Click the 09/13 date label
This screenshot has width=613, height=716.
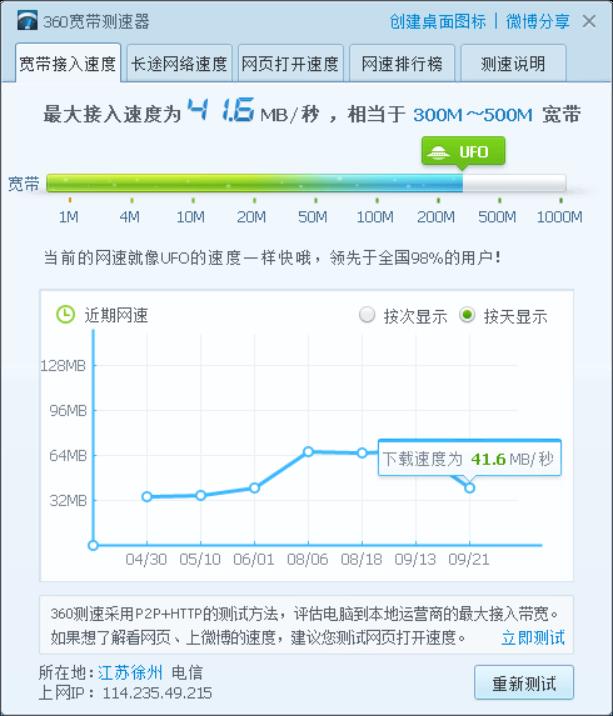pyautogui.click(x=415, y=559)
